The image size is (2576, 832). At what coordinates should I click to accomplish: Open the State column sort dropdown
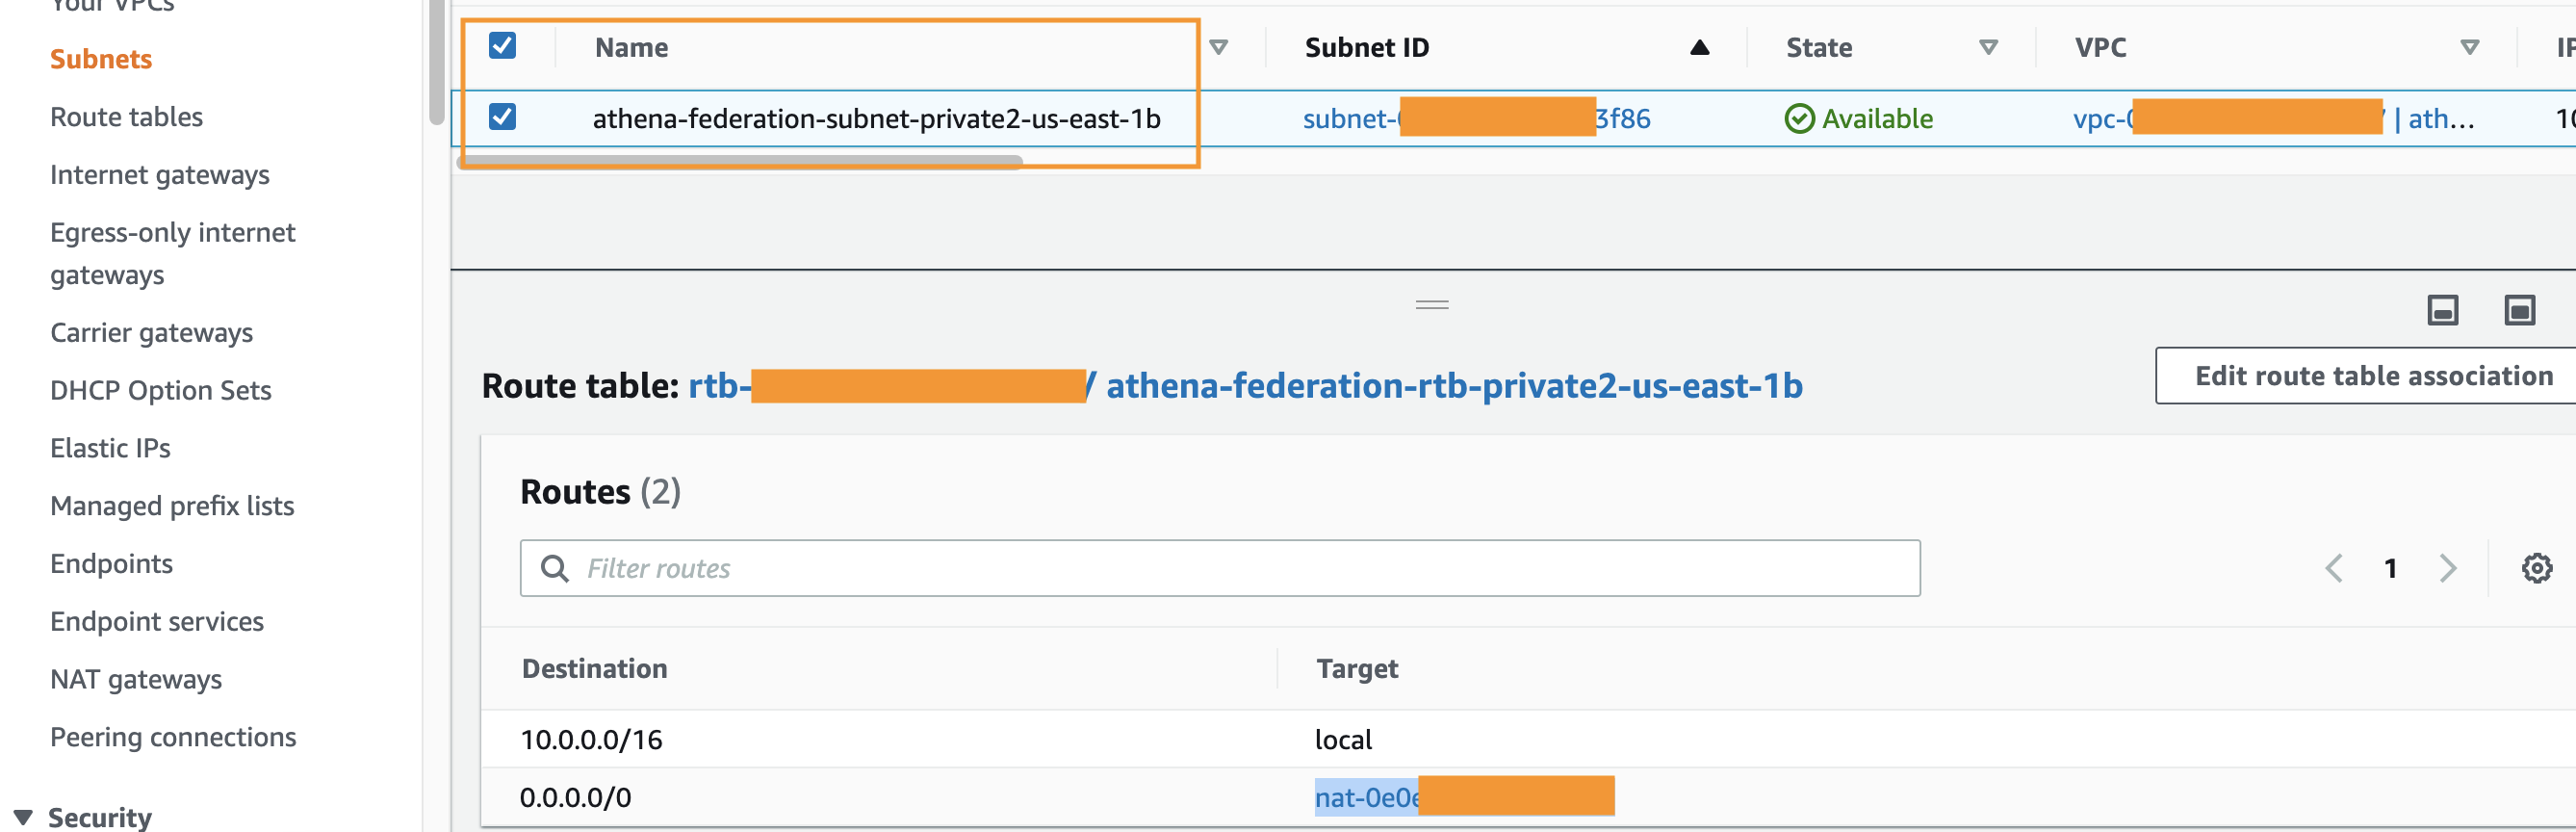tap(1988, 47)
